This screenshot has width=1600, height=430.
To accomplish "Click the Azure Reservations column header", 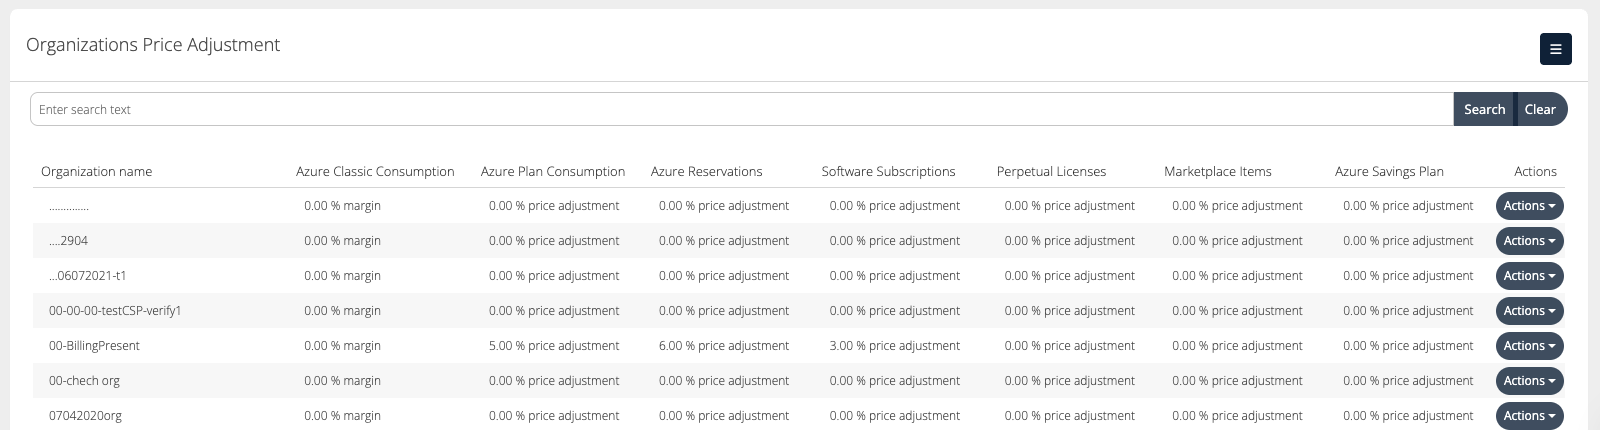I will [706, 172].
